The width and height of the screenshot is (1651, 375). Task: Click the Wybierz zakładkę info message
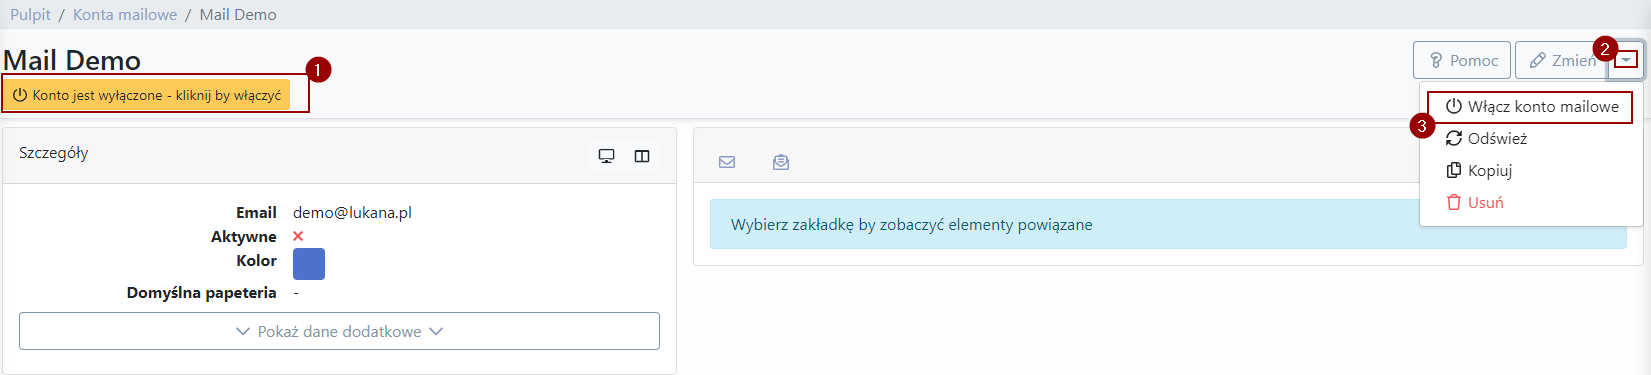[1168, 224]
